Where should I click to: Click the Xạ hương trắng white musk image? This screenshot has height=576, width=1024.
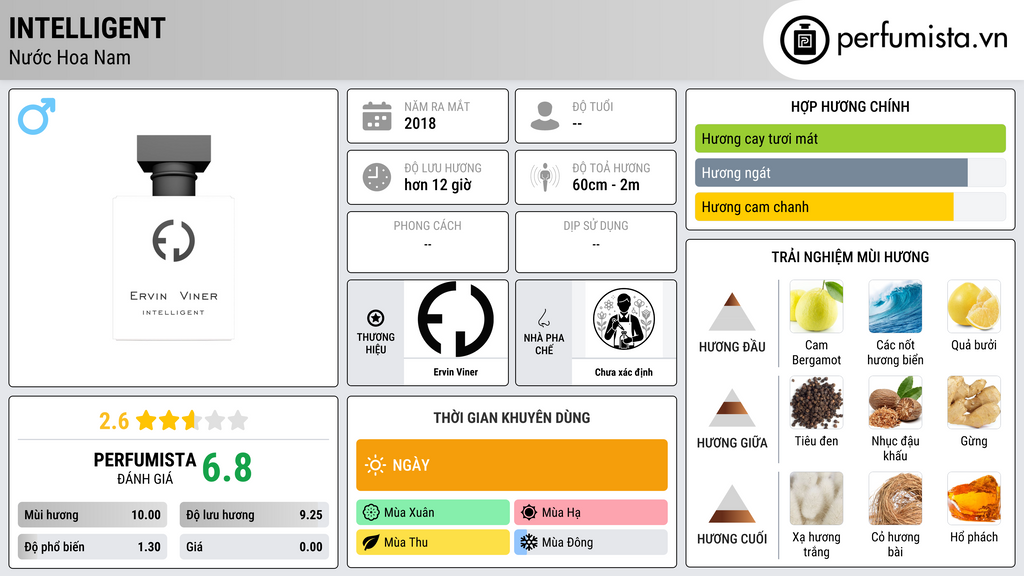coord(816,498)
